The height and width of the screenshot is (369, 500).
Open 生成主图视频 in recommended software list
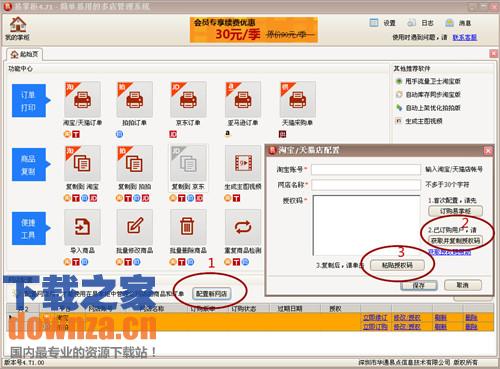coord(419,121)
